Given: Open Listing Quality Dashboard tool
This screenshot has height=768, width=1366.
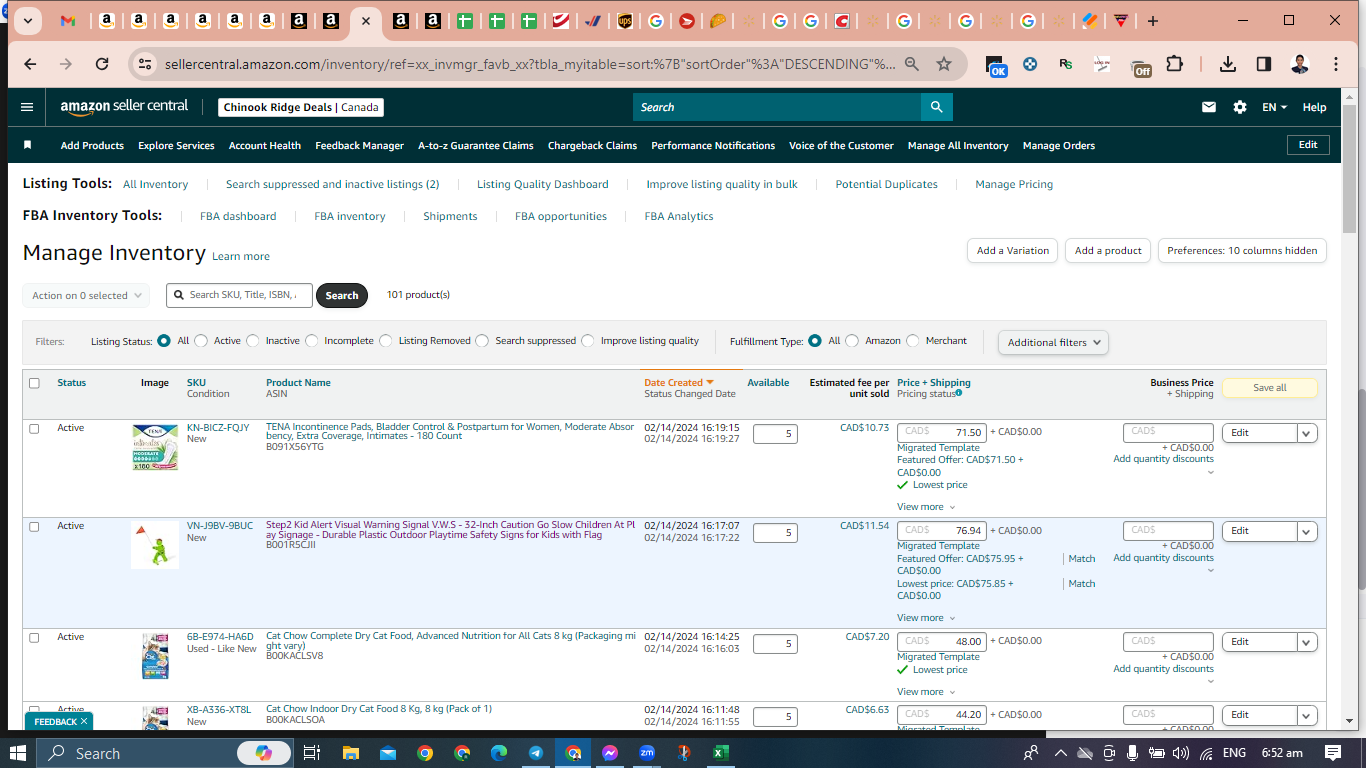Looking at the screenshot, I should (543, 184).
